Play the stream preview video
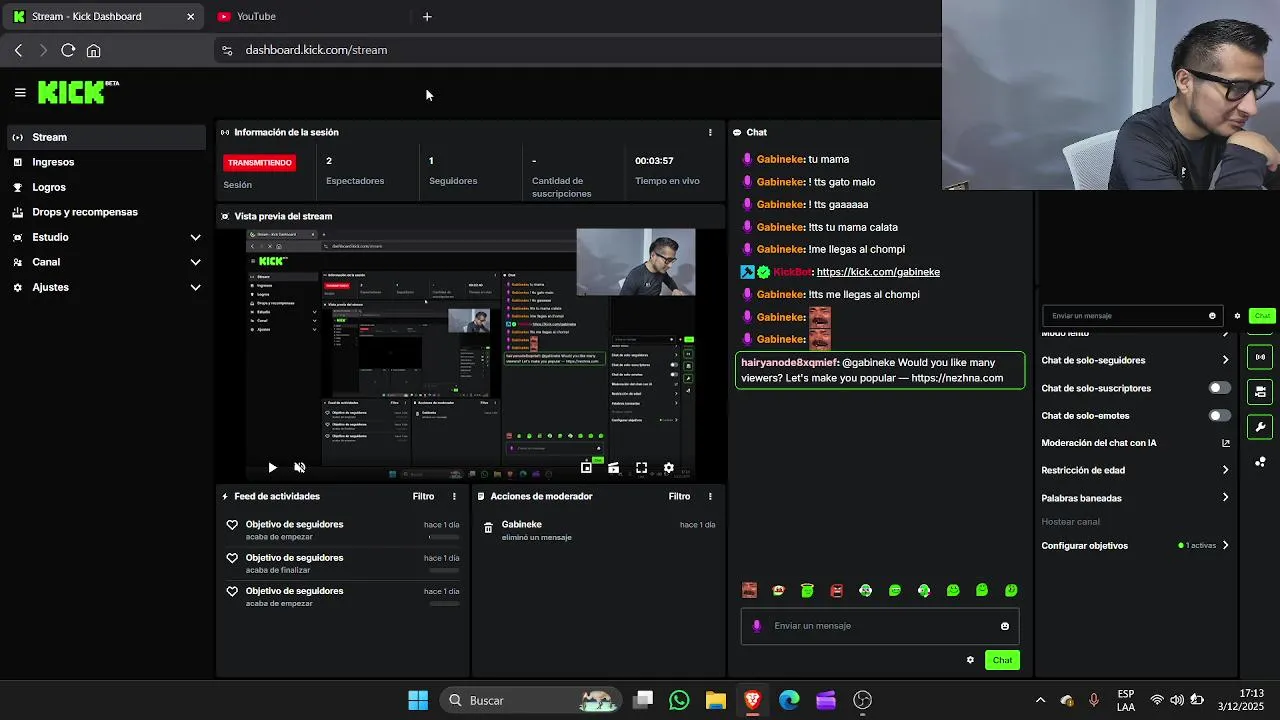 click(272, 467)
